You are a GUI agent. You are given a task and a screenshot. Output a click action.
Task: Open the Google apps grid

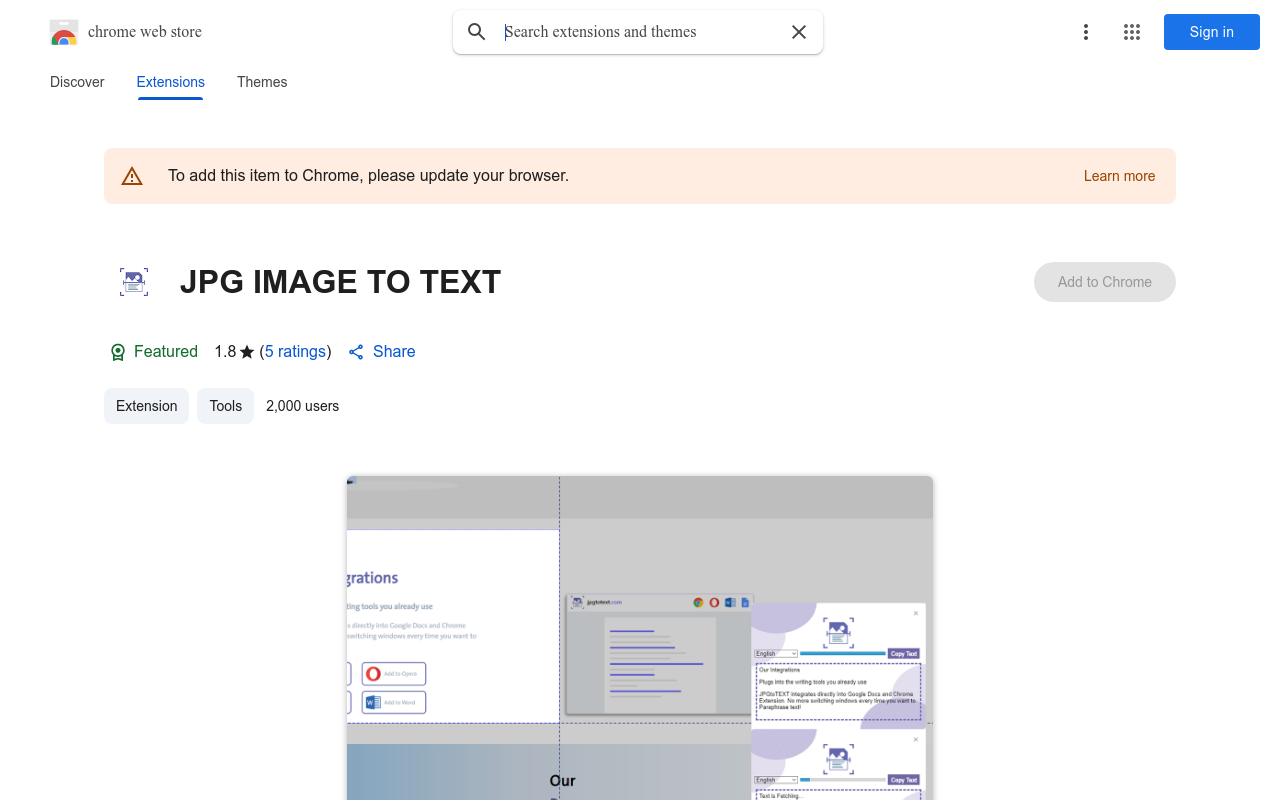(x=1132, y=32)
